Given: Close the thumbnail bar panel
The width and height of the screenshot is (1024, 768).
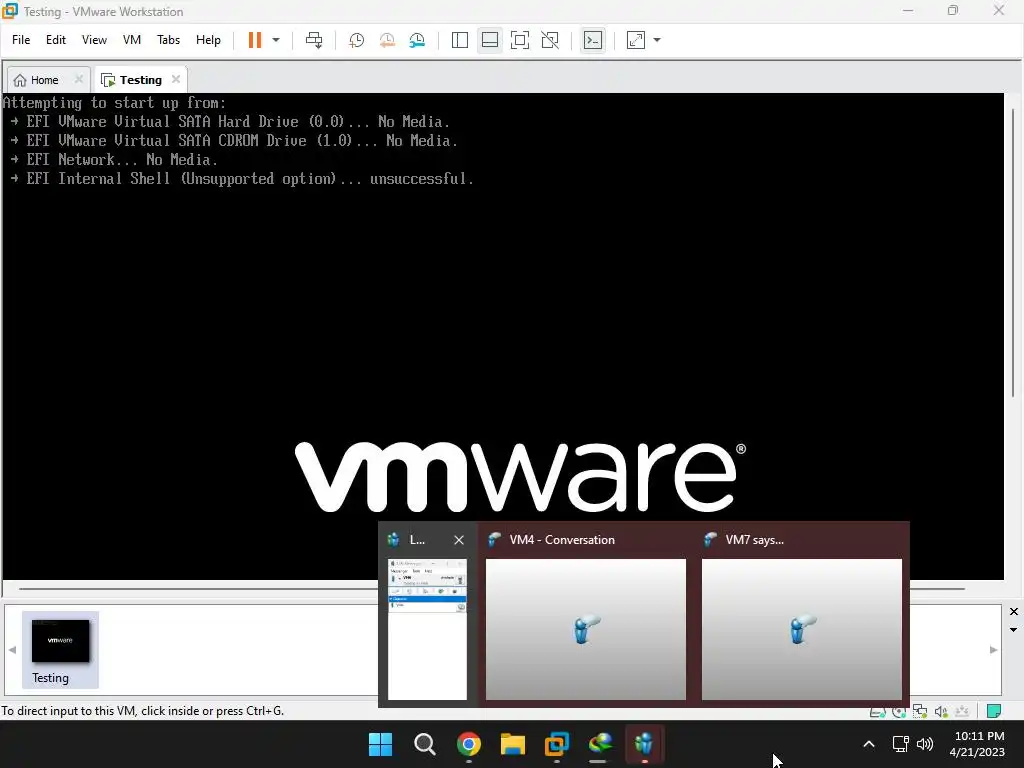Looking at the screenshot, I should pos(1014,611).
